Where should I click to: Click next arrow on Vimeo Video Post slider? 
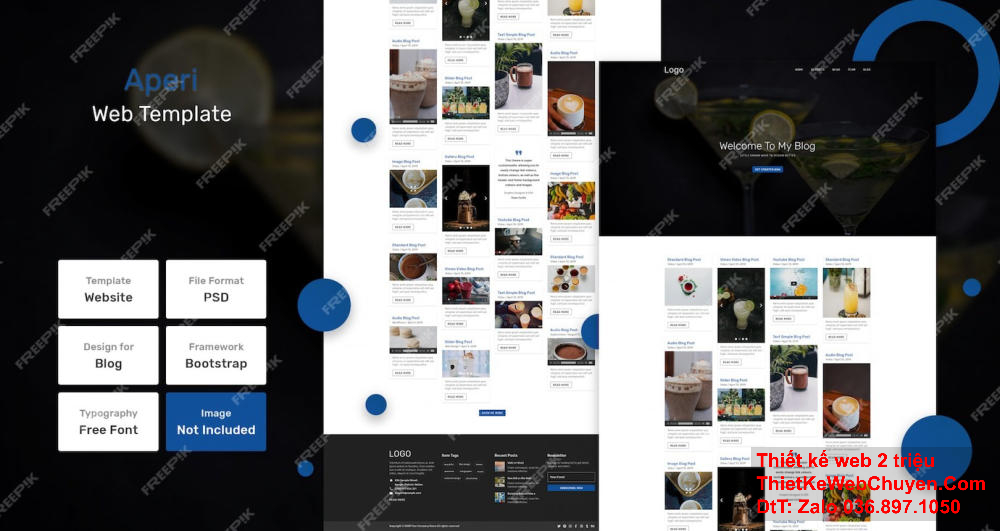(x=761, y=306)
